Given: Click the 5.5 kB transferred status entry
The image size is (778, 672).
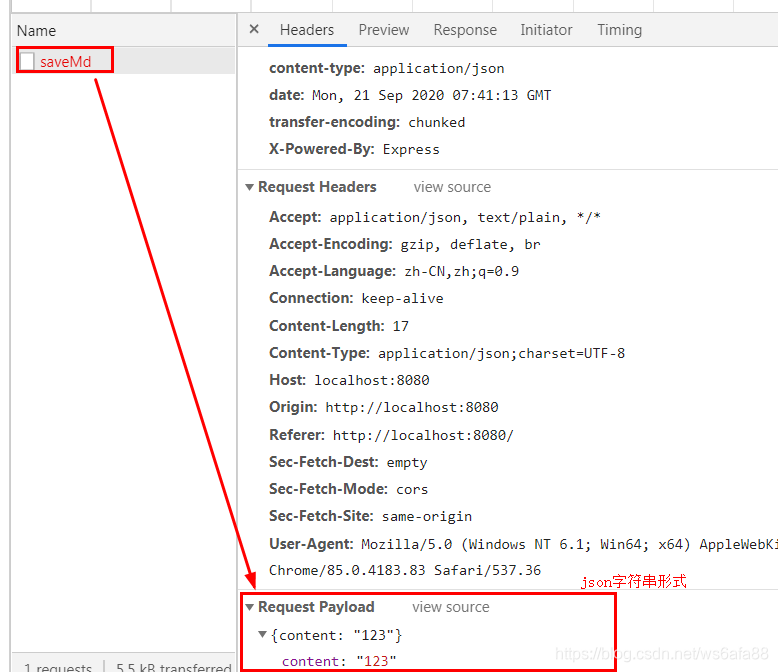Looking at the screenshot, I should (x=174, y=667).
